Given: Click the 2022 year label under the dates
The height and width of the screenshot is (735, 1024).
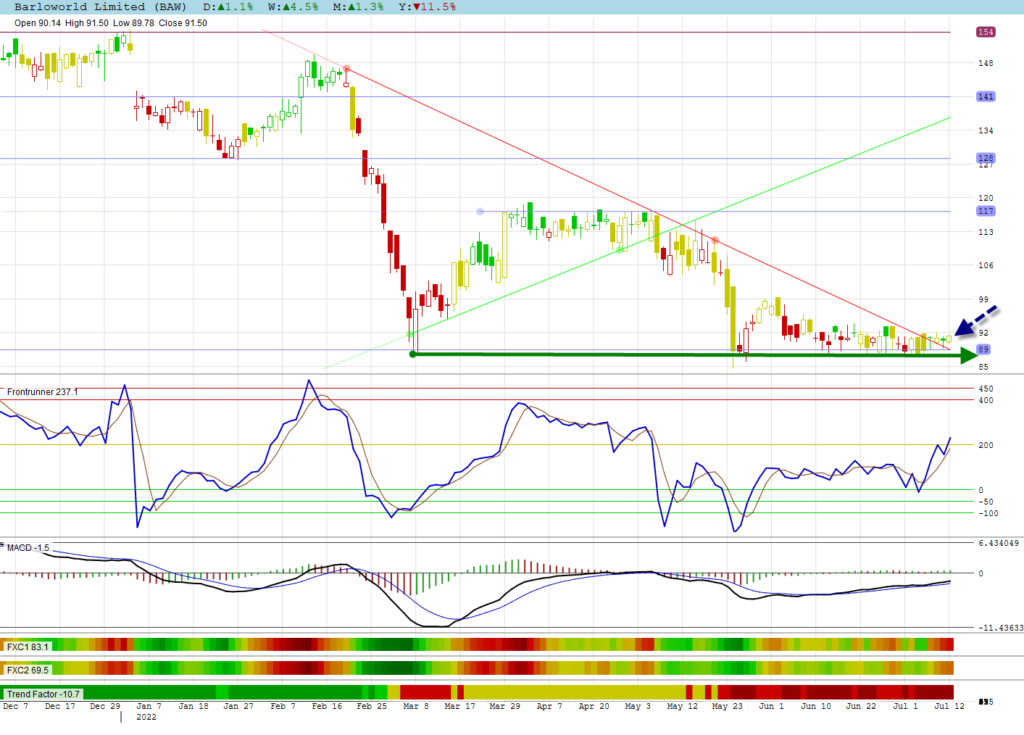Looking at the screenshot, I should (x=146, y=717).
